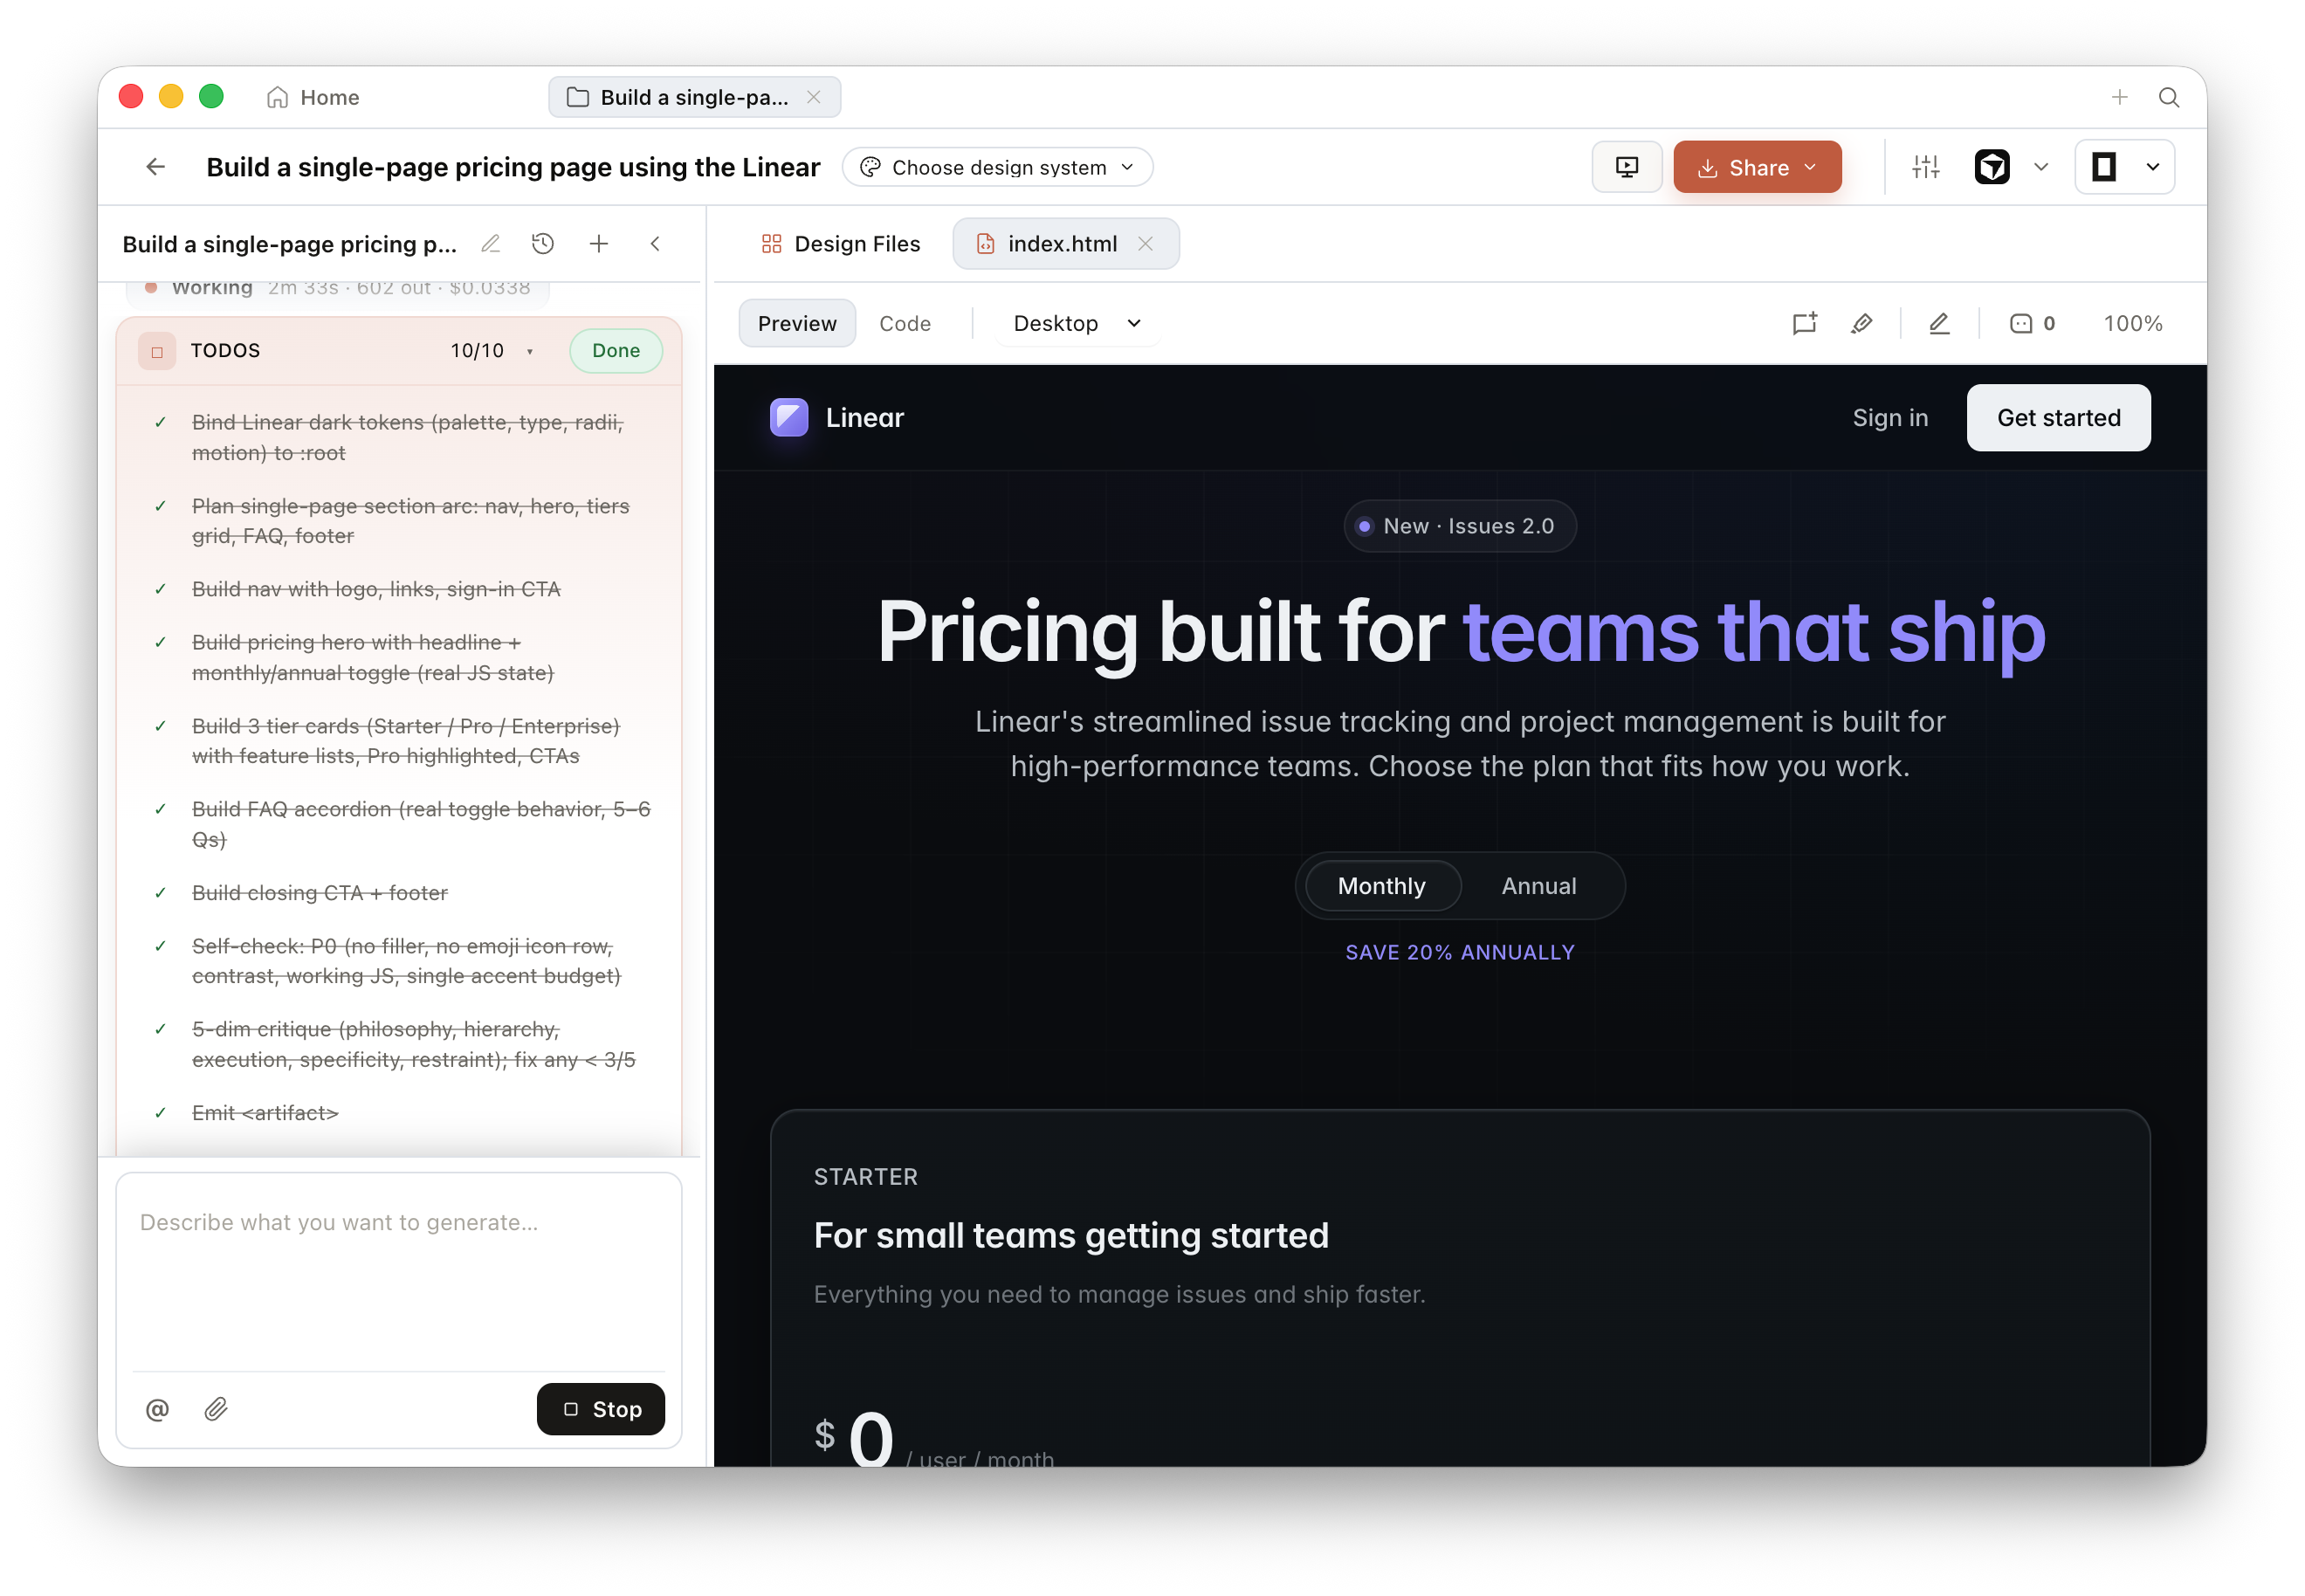Close the 'Build a single-pa...' window tab
The width and height of the screenshot is (2305, 1596).
[x=813, y=97]
